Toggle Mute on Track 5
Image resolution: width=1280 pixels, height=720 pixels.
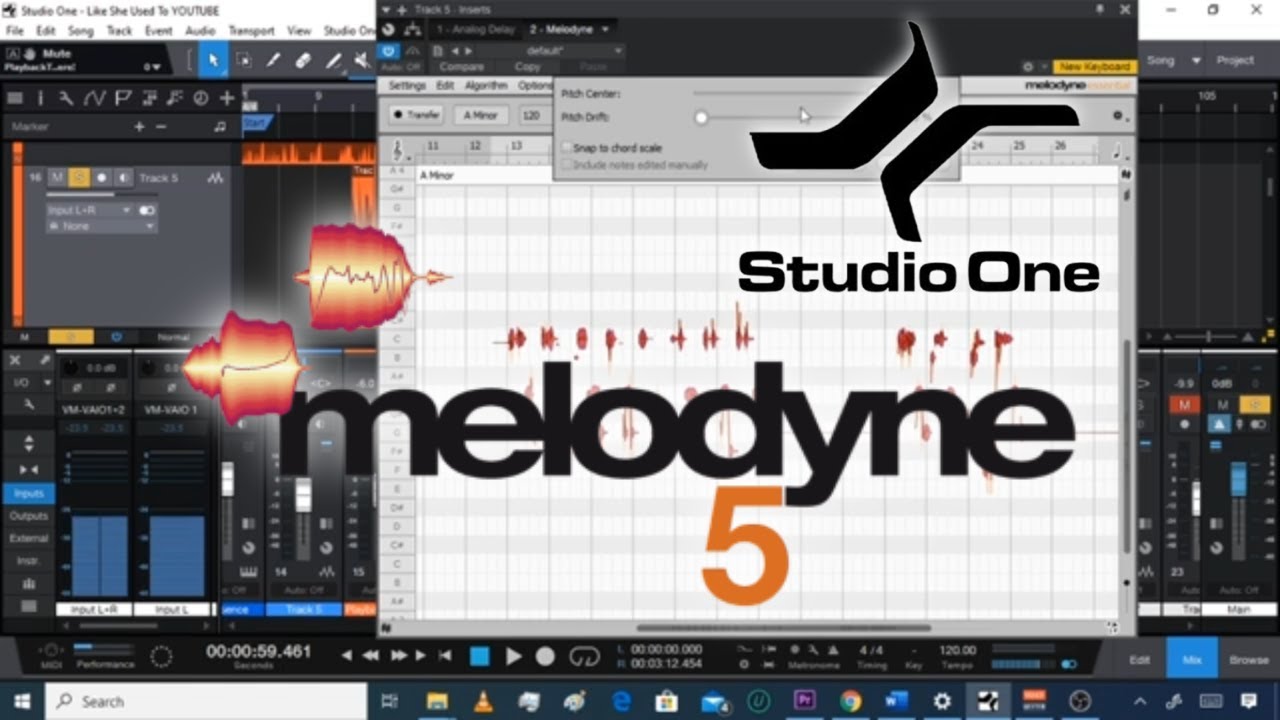[x=57, y=177]
